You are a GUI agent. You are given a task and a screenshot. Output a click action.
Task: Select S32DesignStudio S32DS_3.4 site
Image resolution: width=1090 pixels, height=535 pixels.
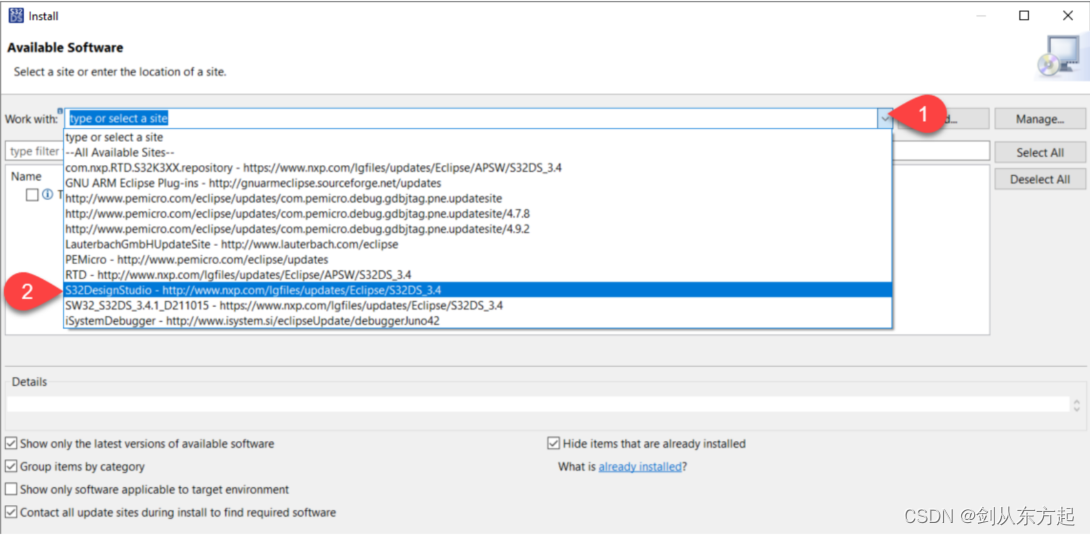coord(477,290)
